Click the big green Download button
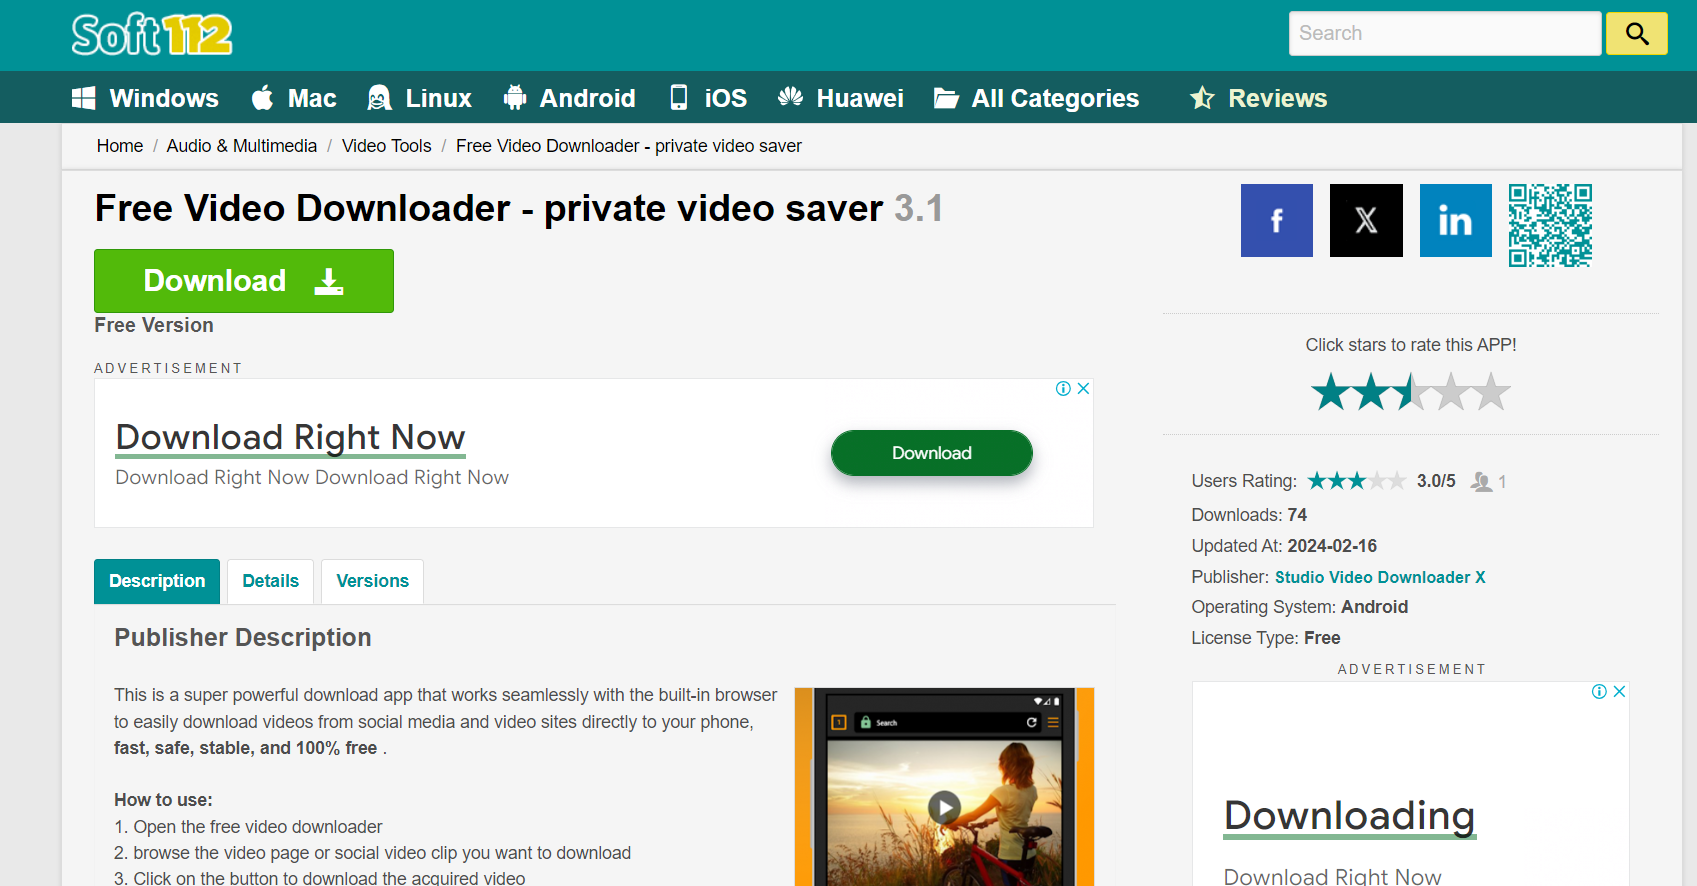The image size is (1697, 886). [x=244, y=281]
